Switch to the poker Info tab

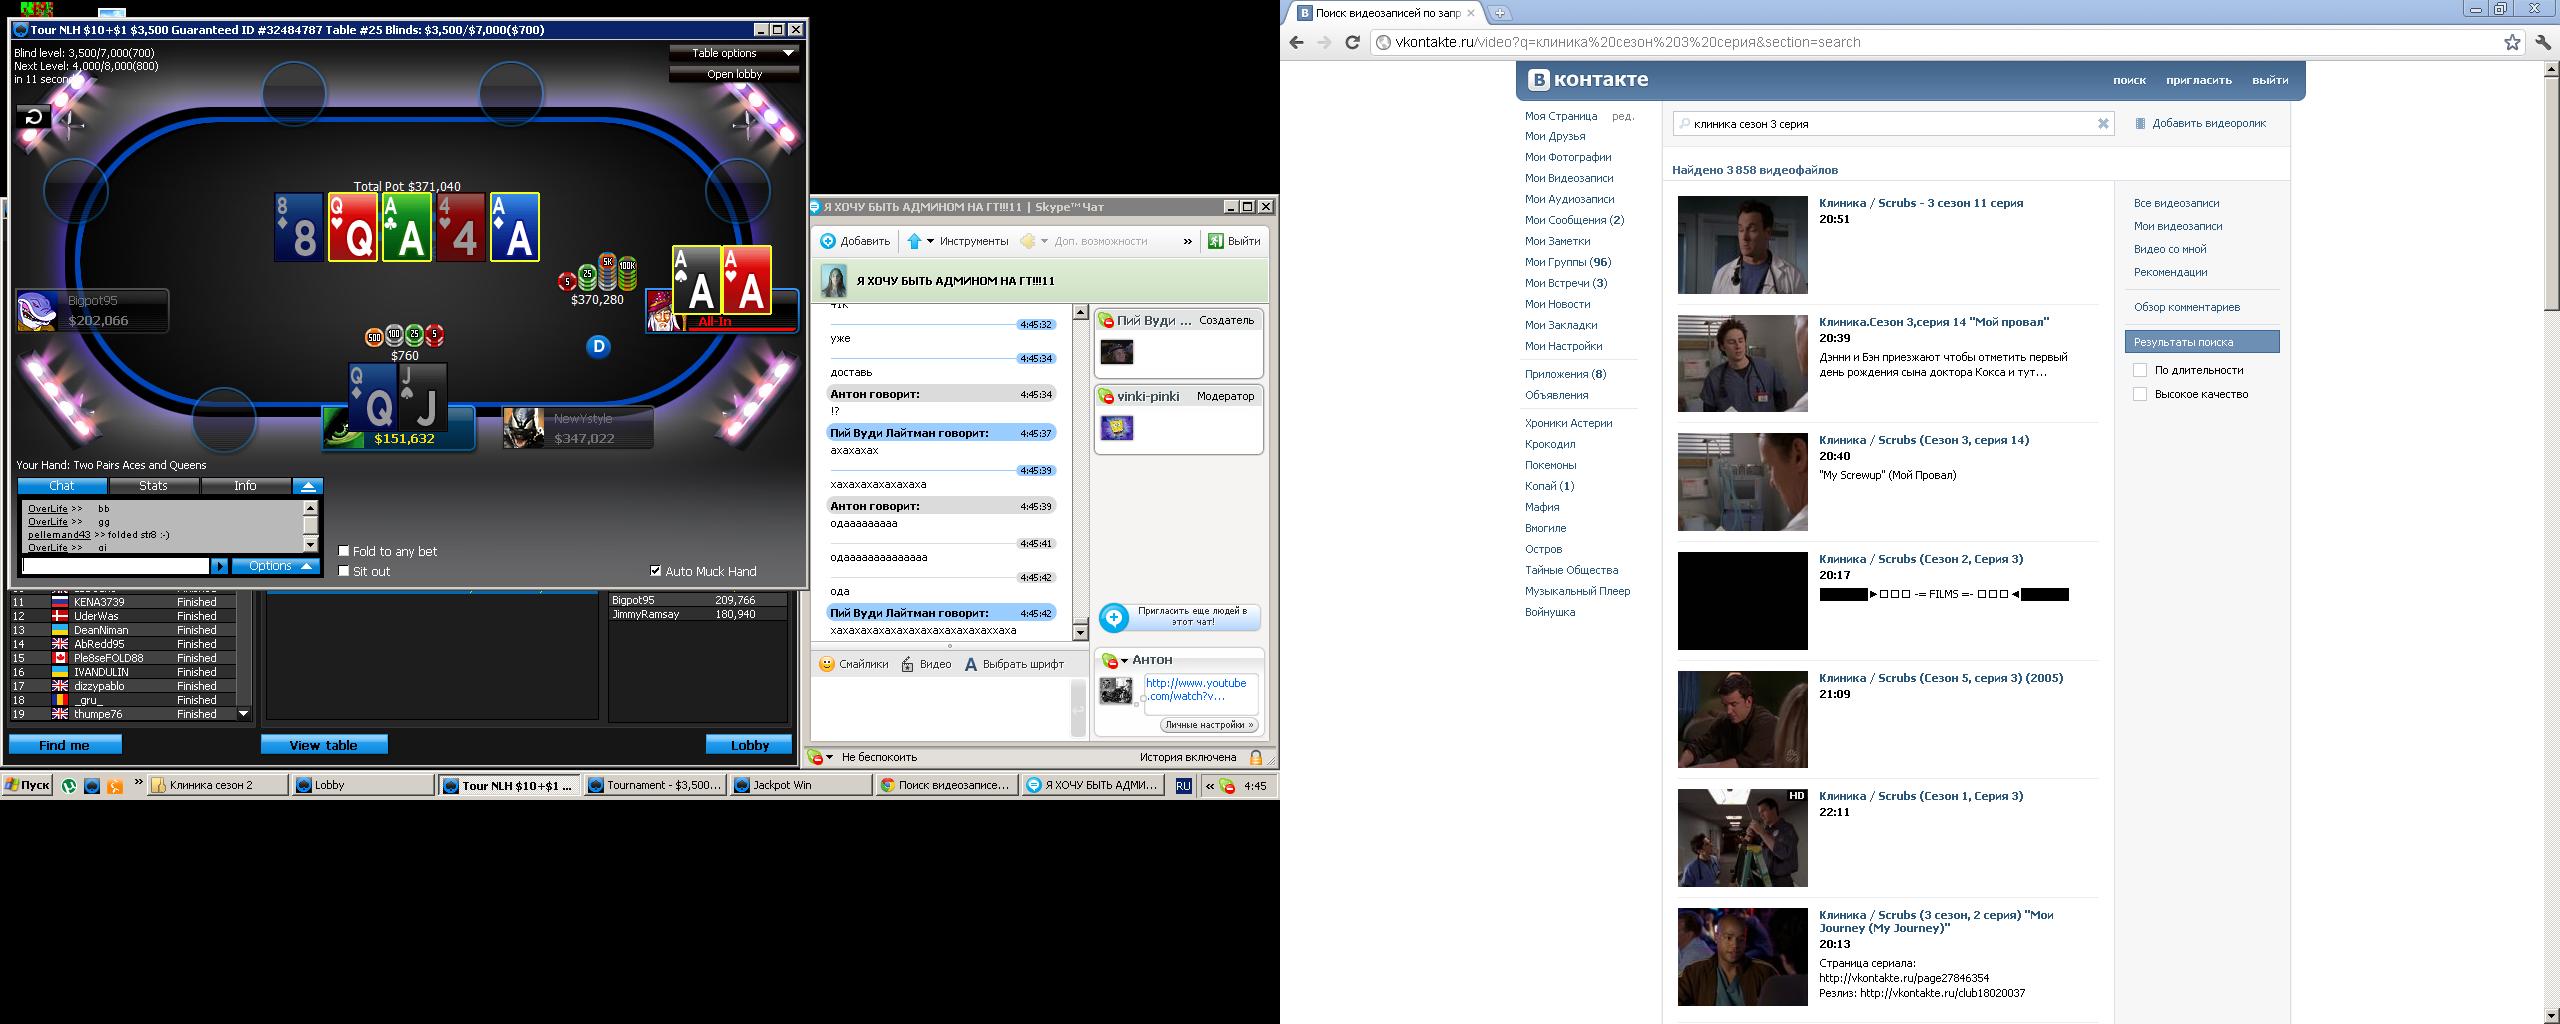point(245,486)
